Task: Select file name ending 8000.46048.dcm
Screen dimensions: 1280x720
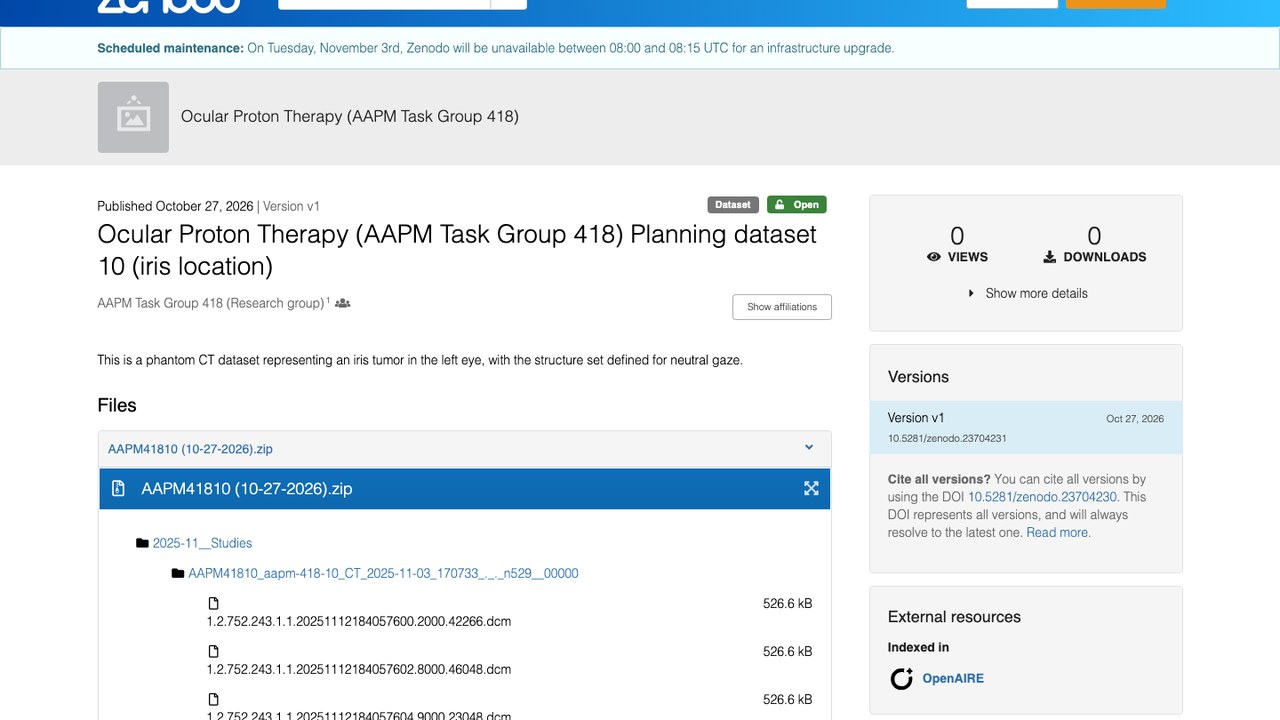Action: tap(359, 669)
